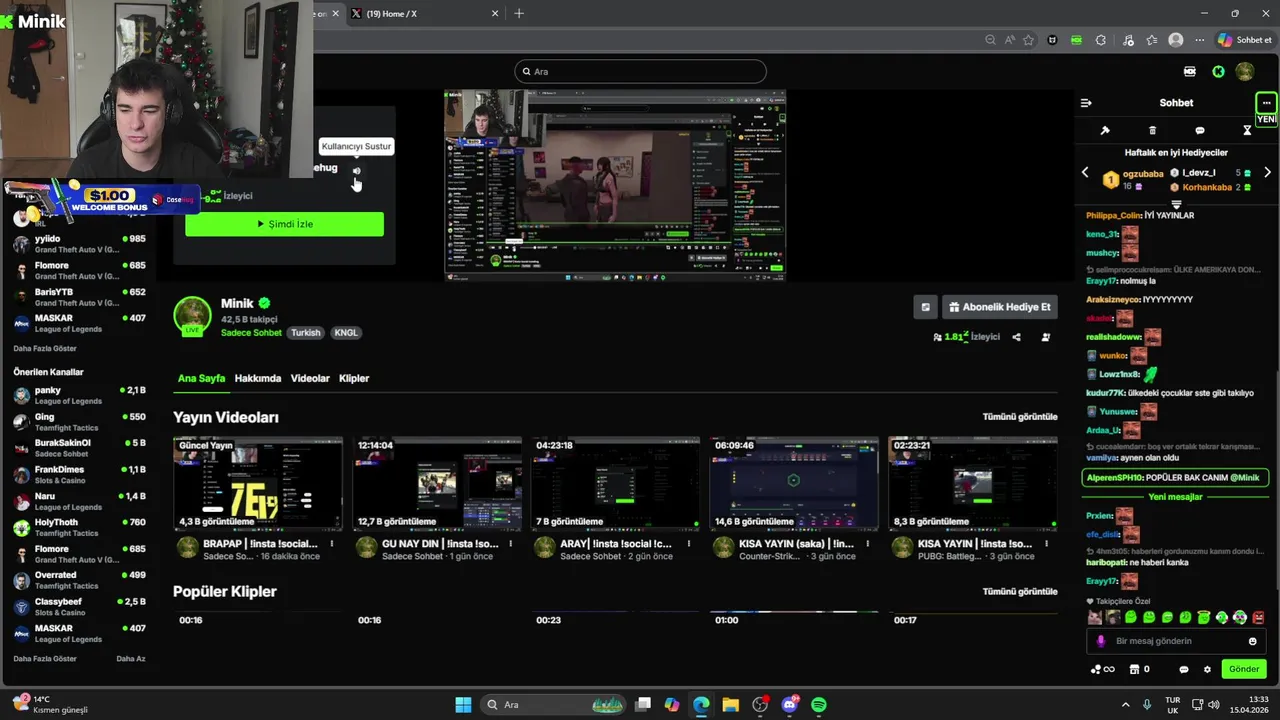Open the GU NAY DIN video thumbnail
The image size is (1280, 720).
coord(436,483)
